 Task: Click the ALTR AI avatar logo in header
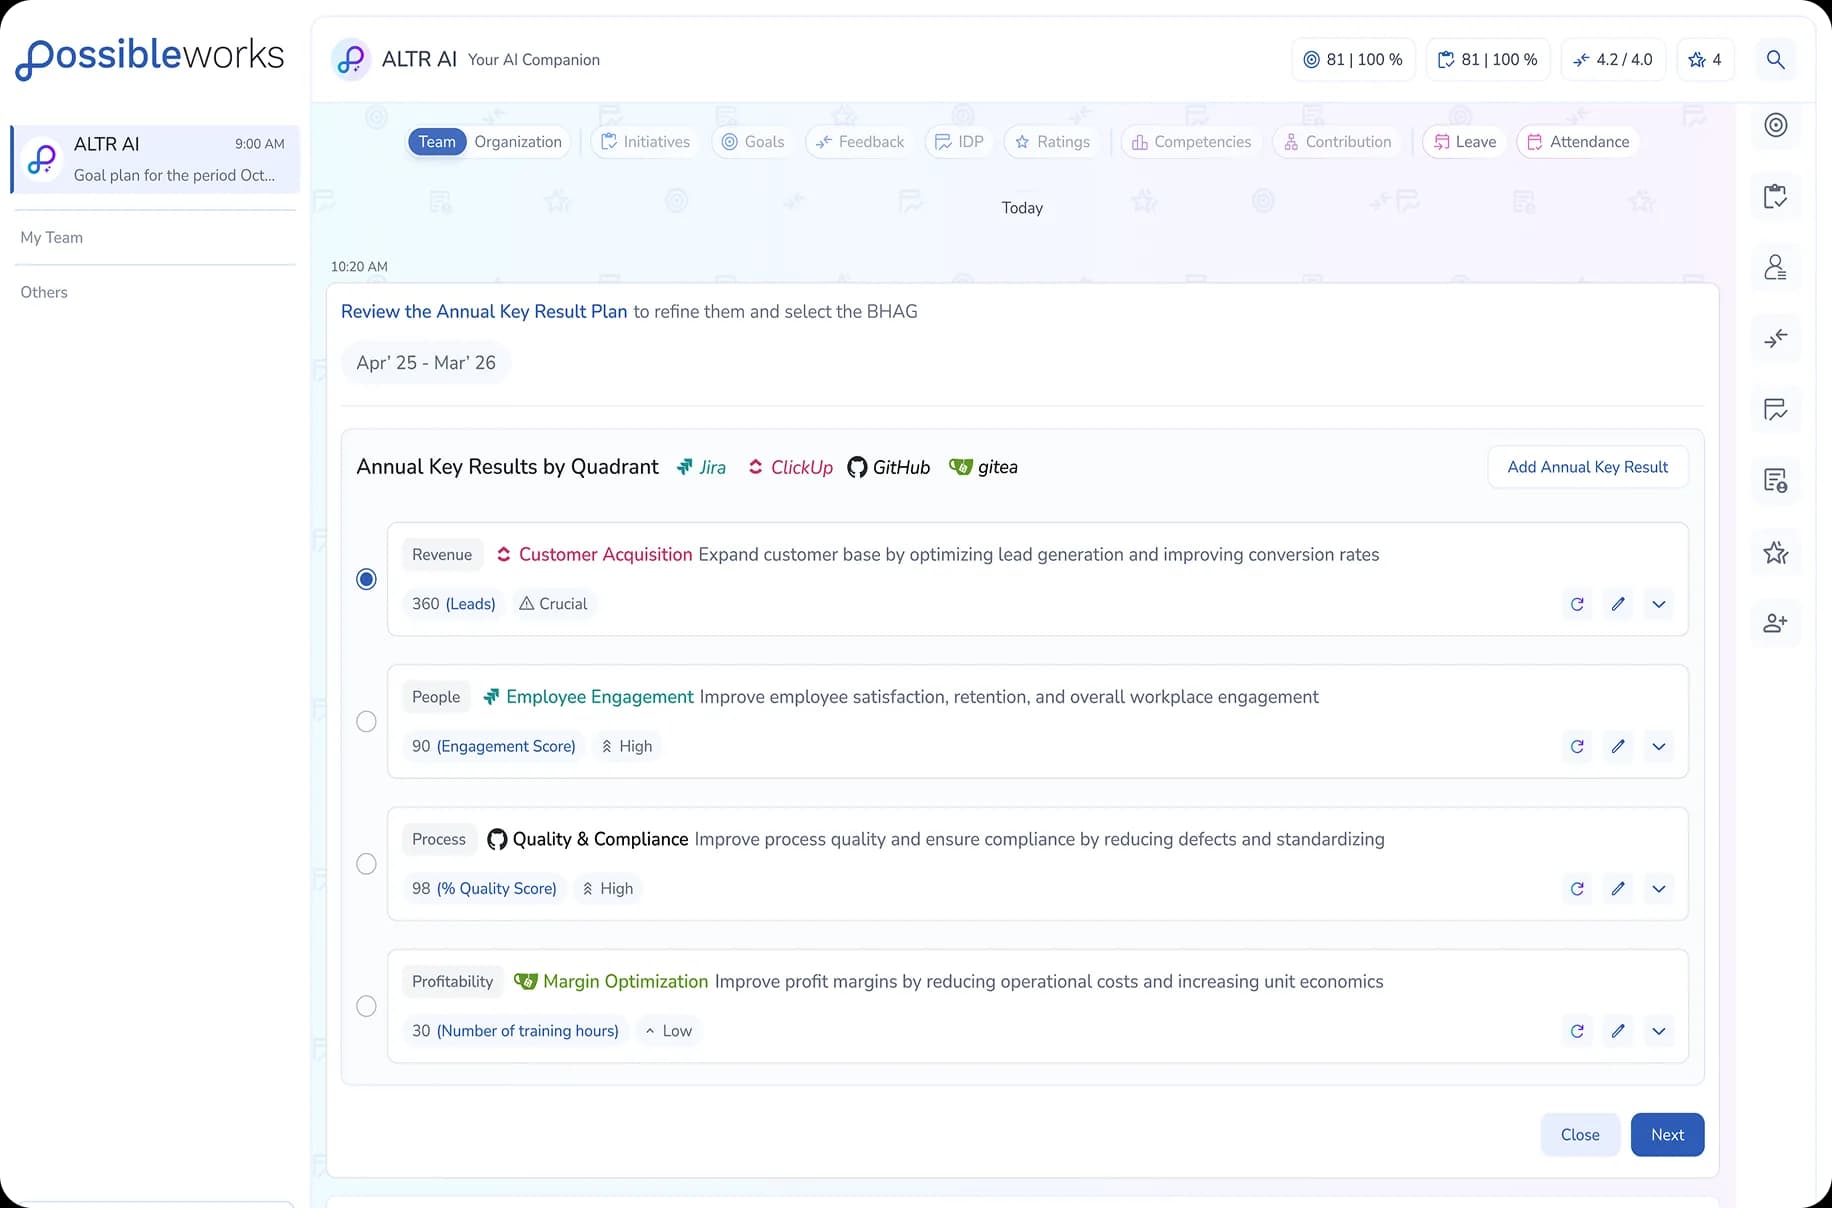pos(351,60)
